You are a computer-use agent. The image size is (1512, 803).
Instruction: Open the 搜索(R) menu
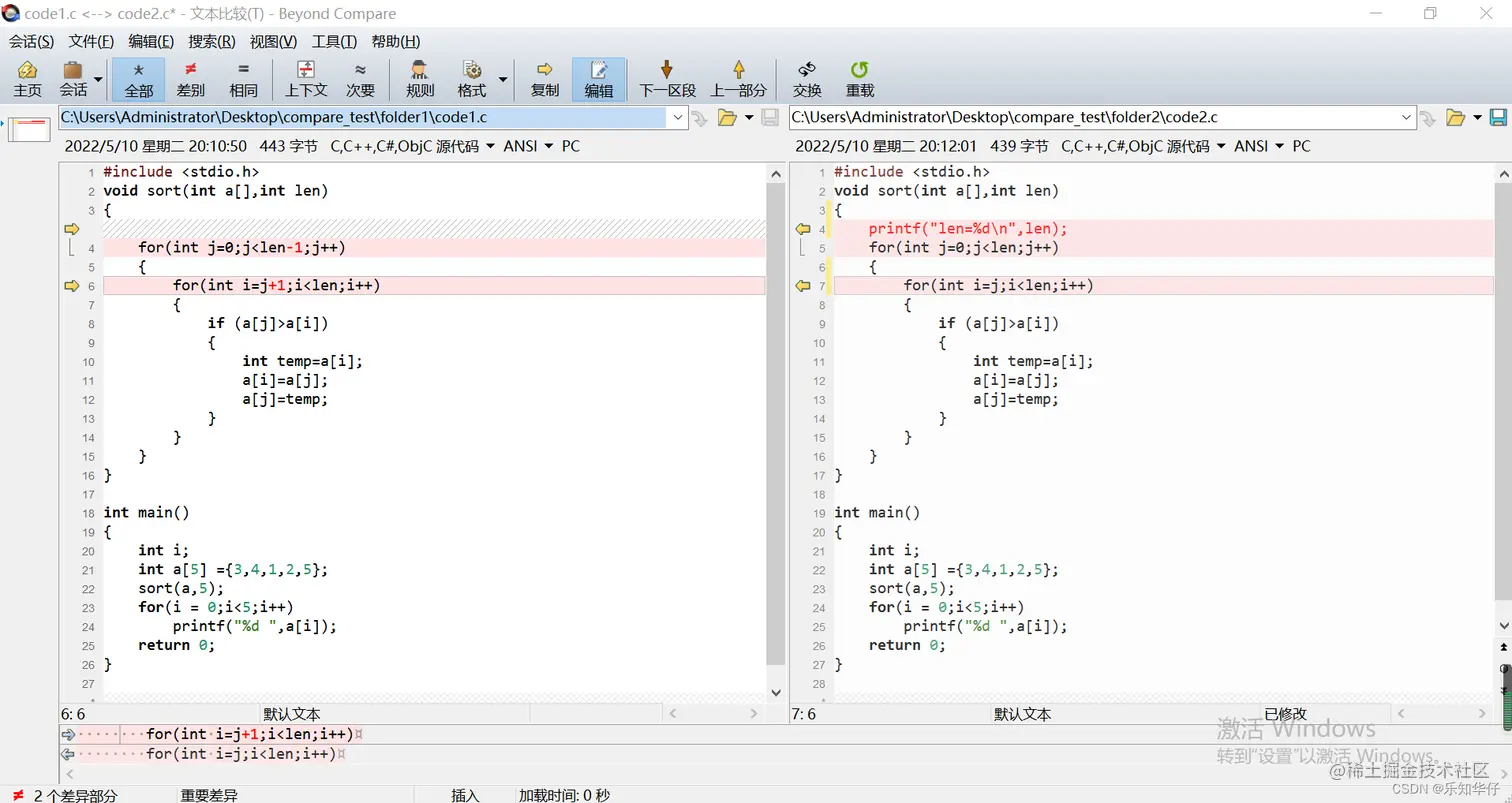[212, 41]
